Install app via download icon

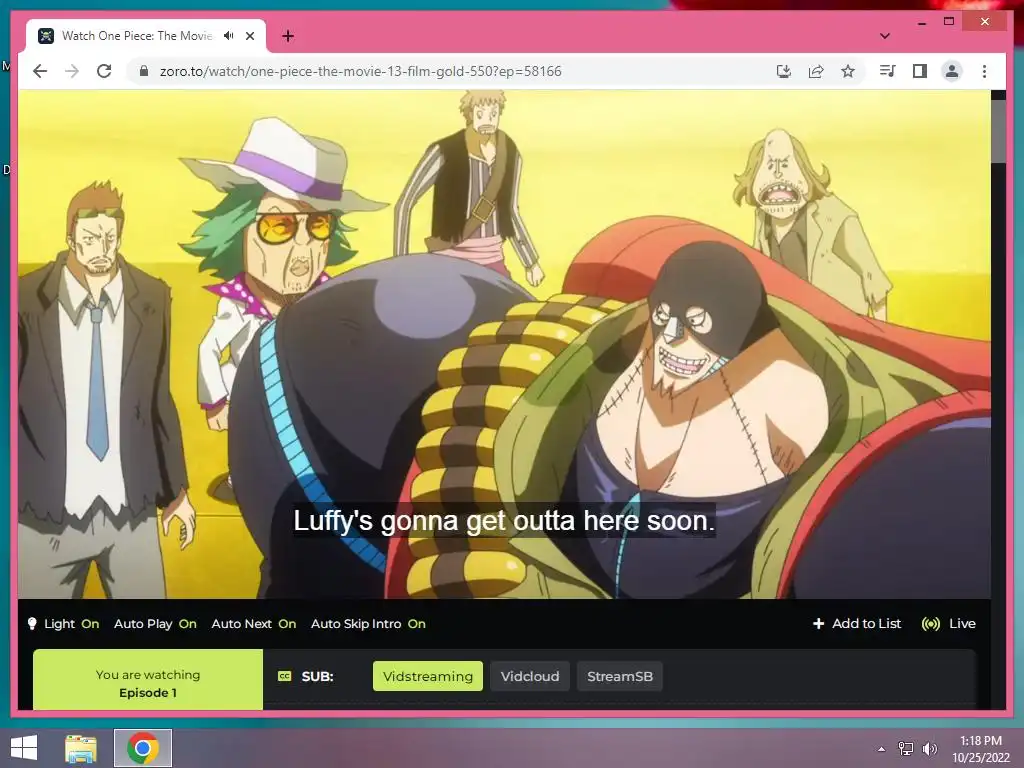click(784, 71)
